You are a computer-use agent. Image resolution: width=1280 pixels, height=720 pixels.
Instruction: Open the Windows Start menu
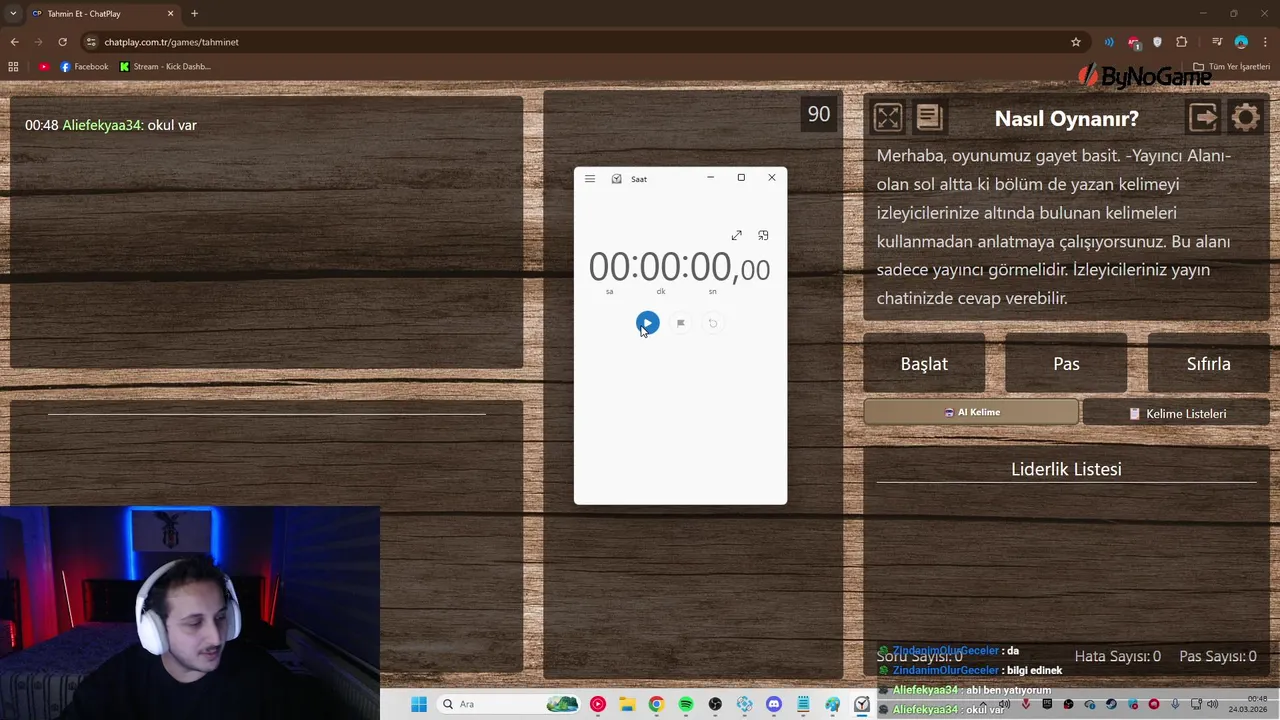419,704
